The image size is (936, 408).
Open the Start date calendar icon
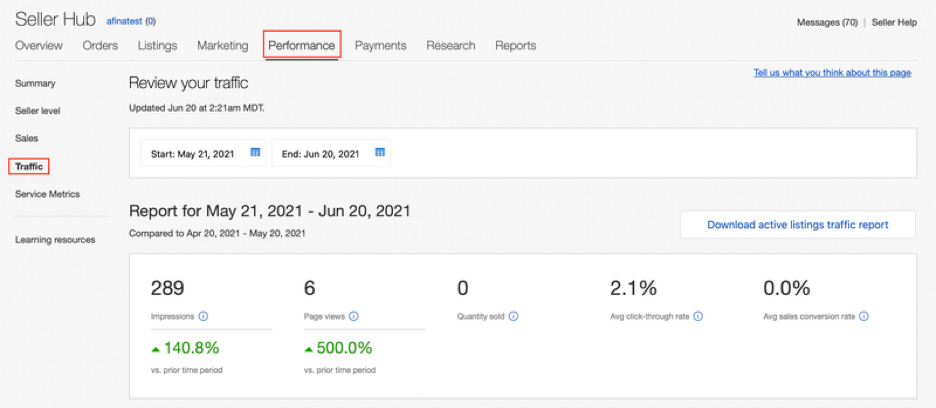[255, 153]
